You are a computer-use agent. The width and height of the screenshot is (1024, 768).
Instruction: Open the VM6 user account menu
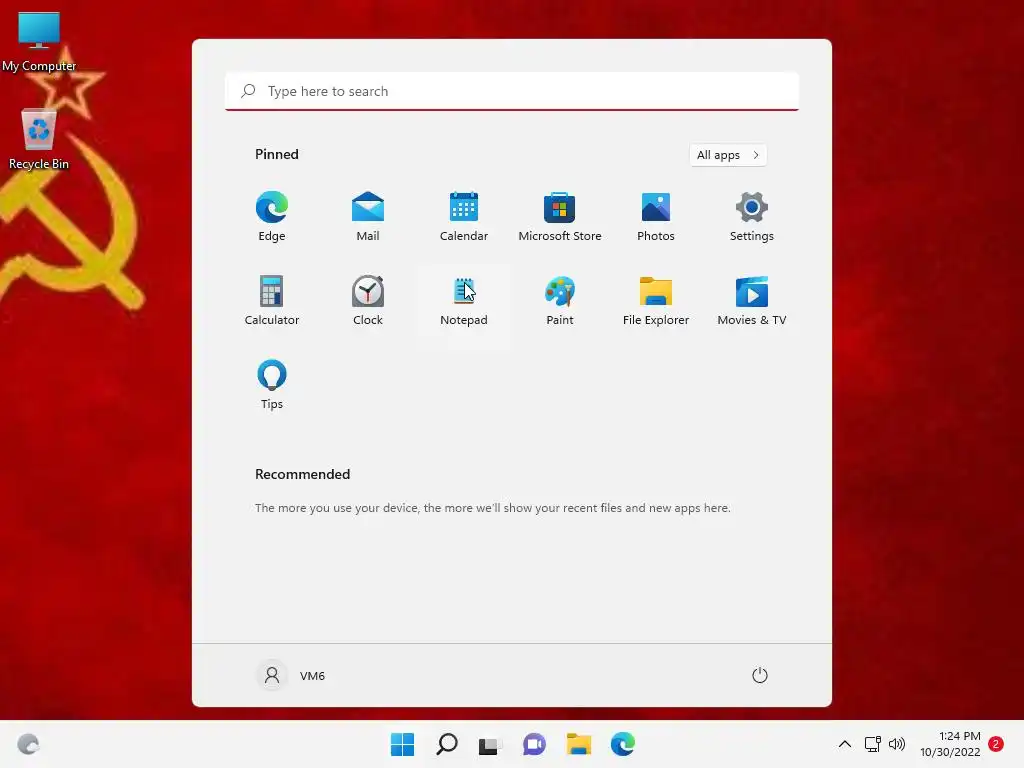coord(291,675)
